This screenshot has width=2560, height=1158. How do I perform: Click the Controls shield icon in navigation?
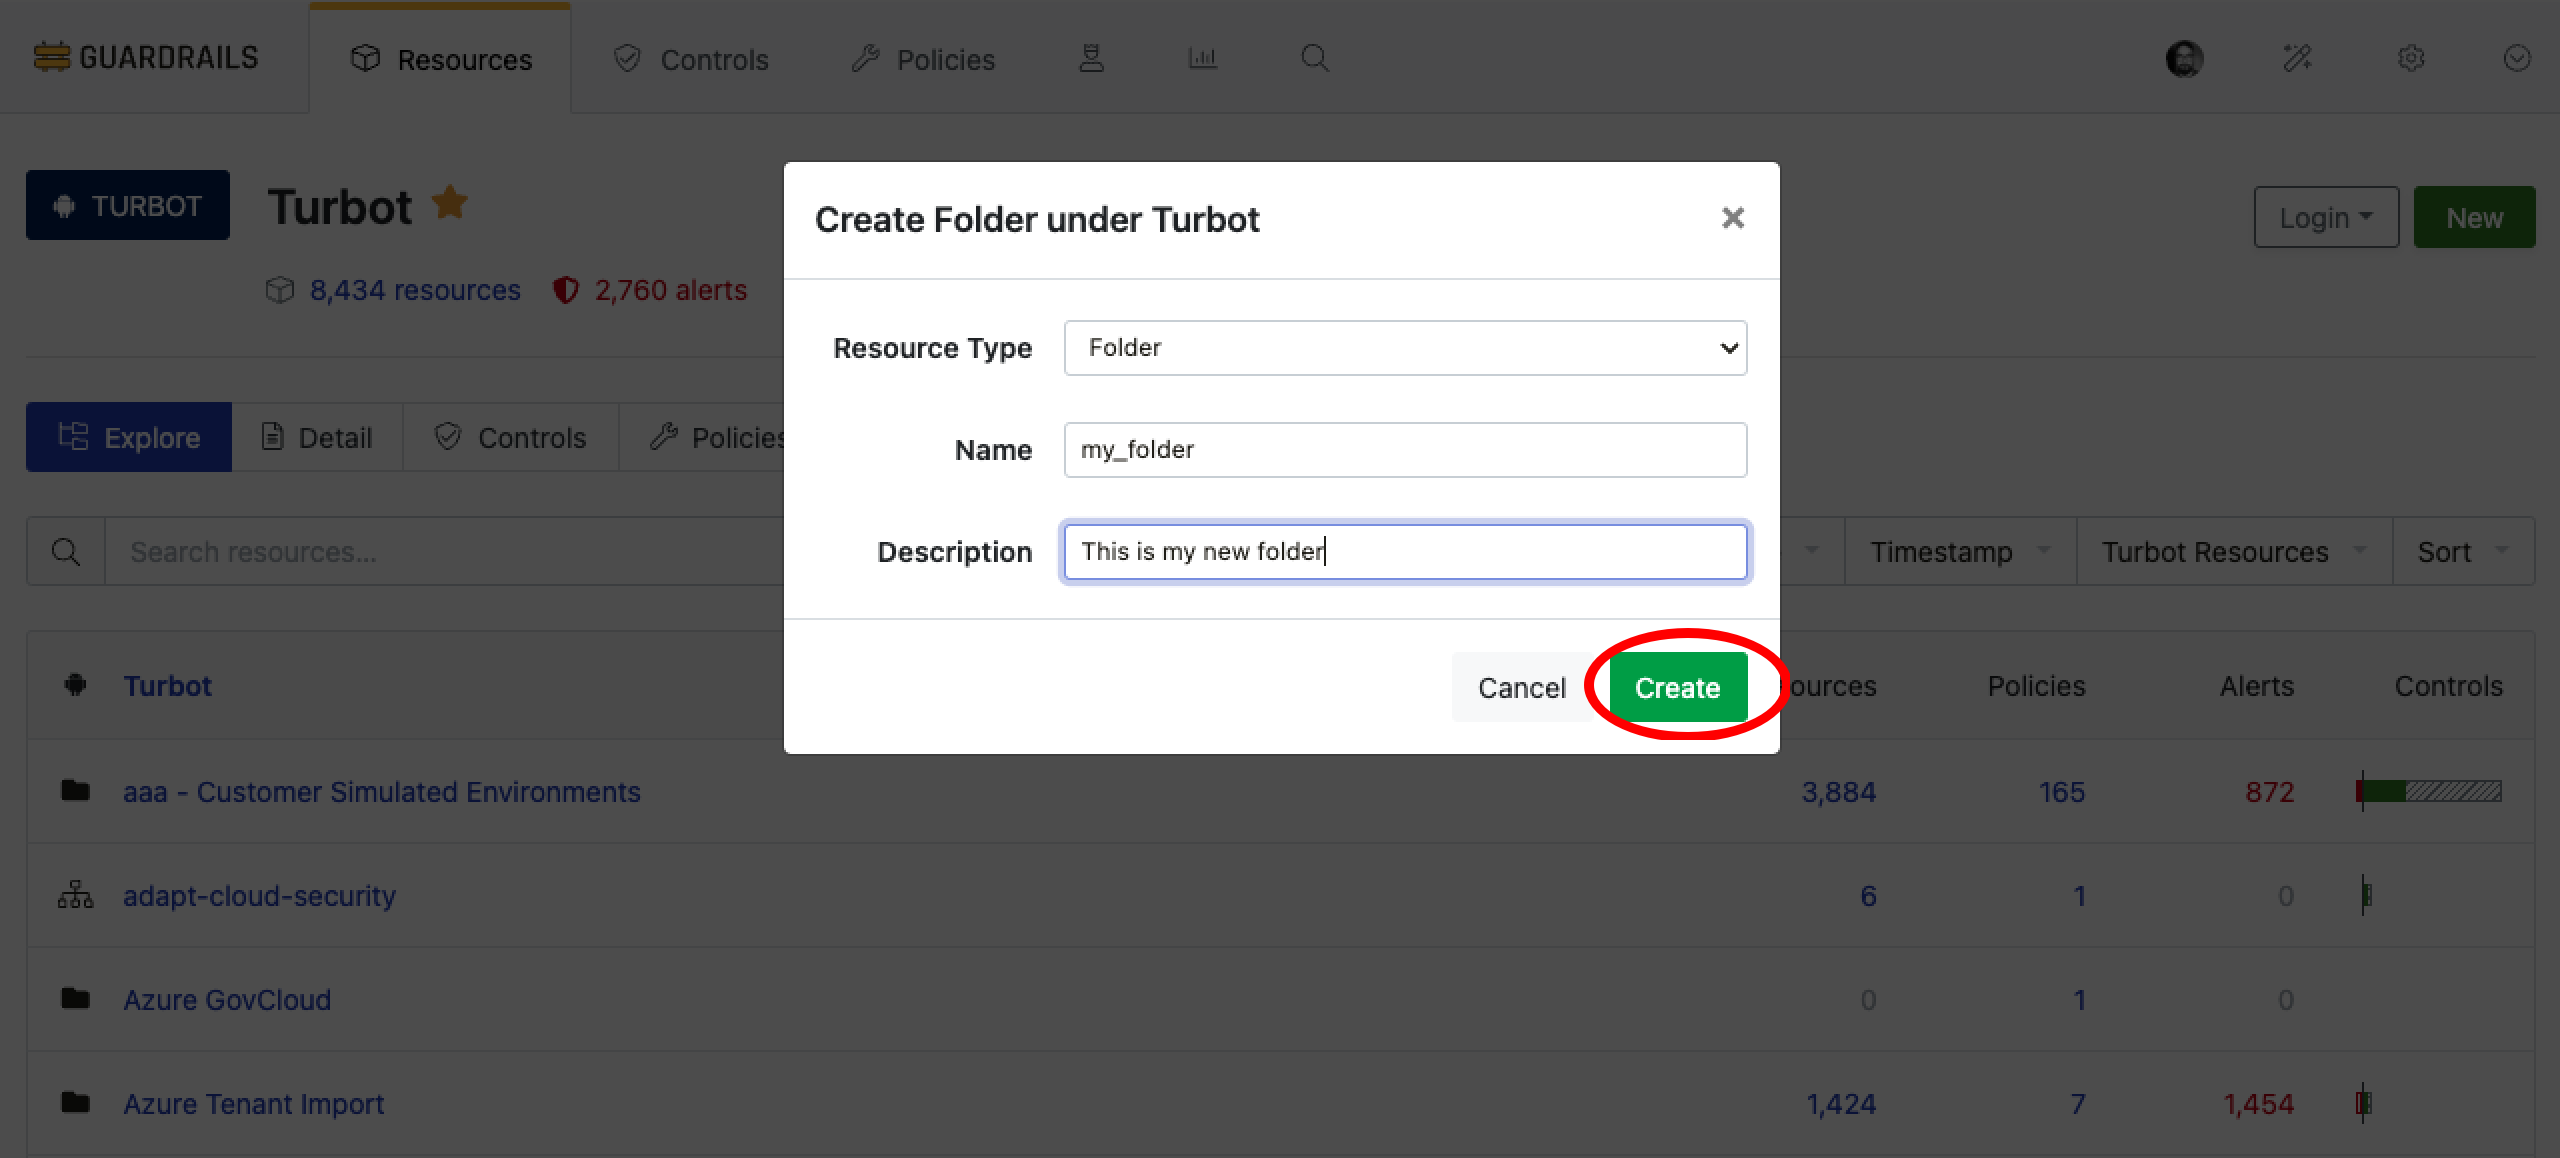click(626, 58)
